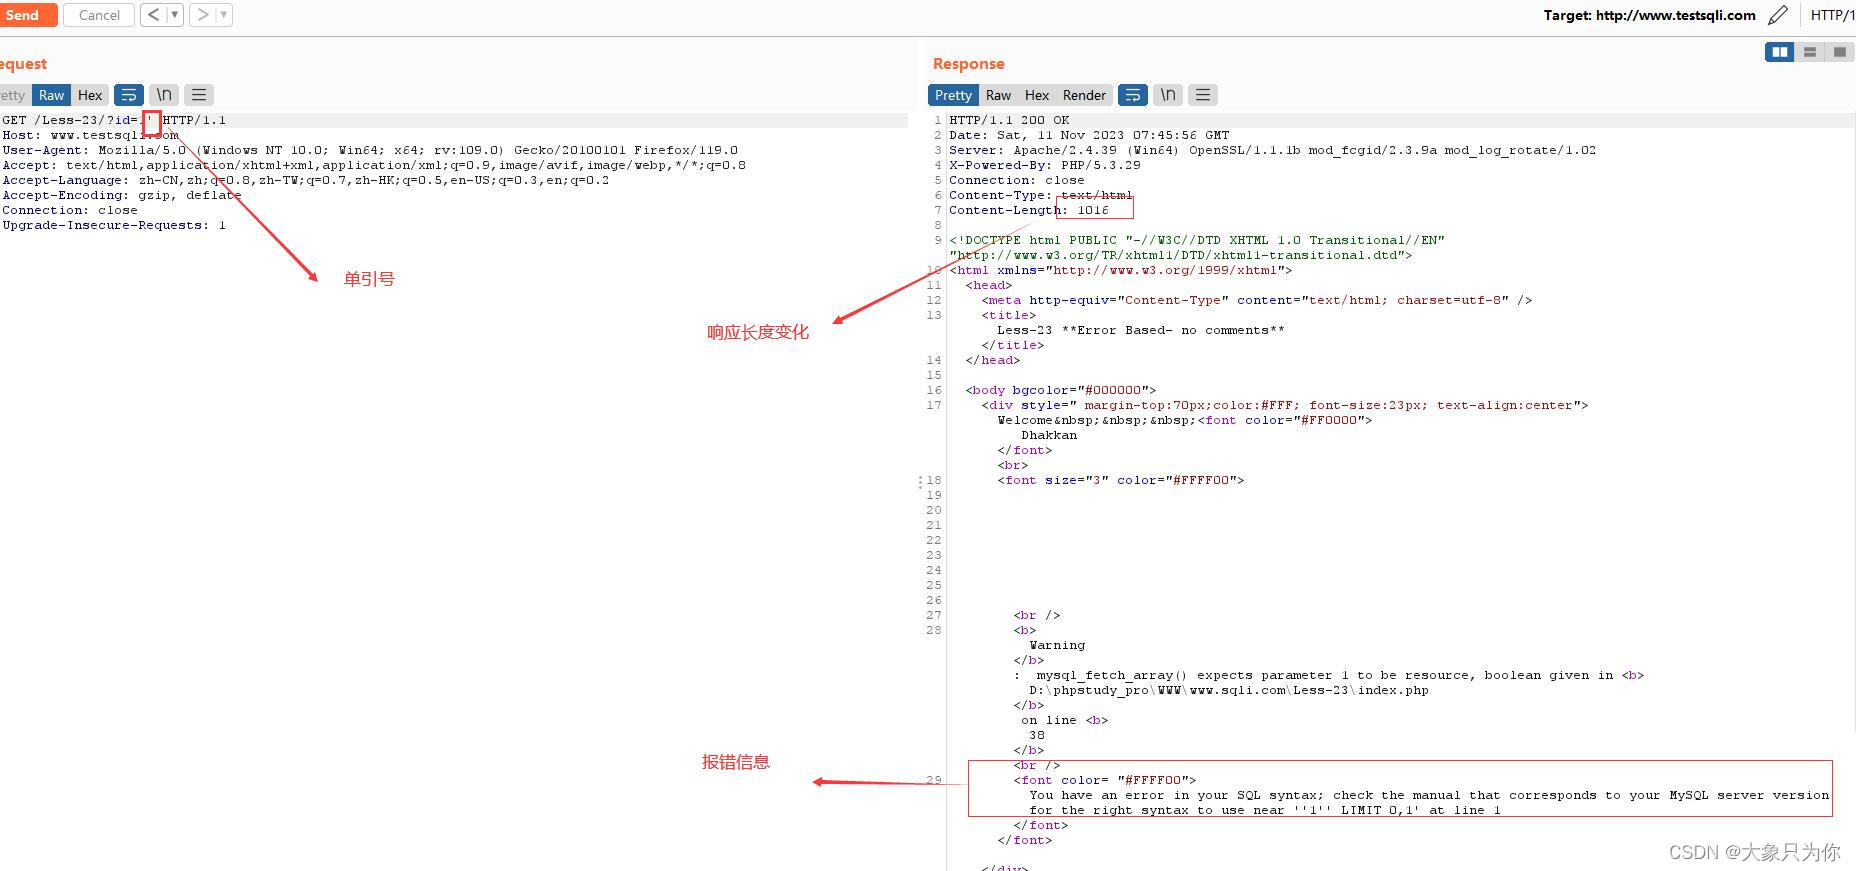This screenshot has width=1856, height=871.
Task: Click the Host: www.testsqli.com header line
Action: pos(91,135)
